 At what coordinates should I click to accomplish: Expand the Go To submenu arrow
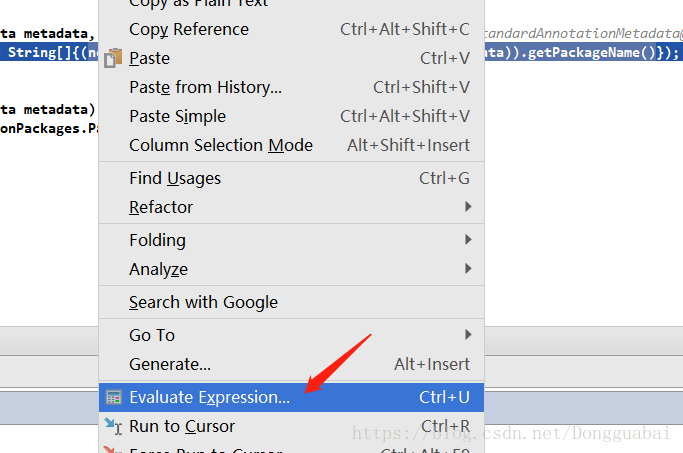point(468,335)
